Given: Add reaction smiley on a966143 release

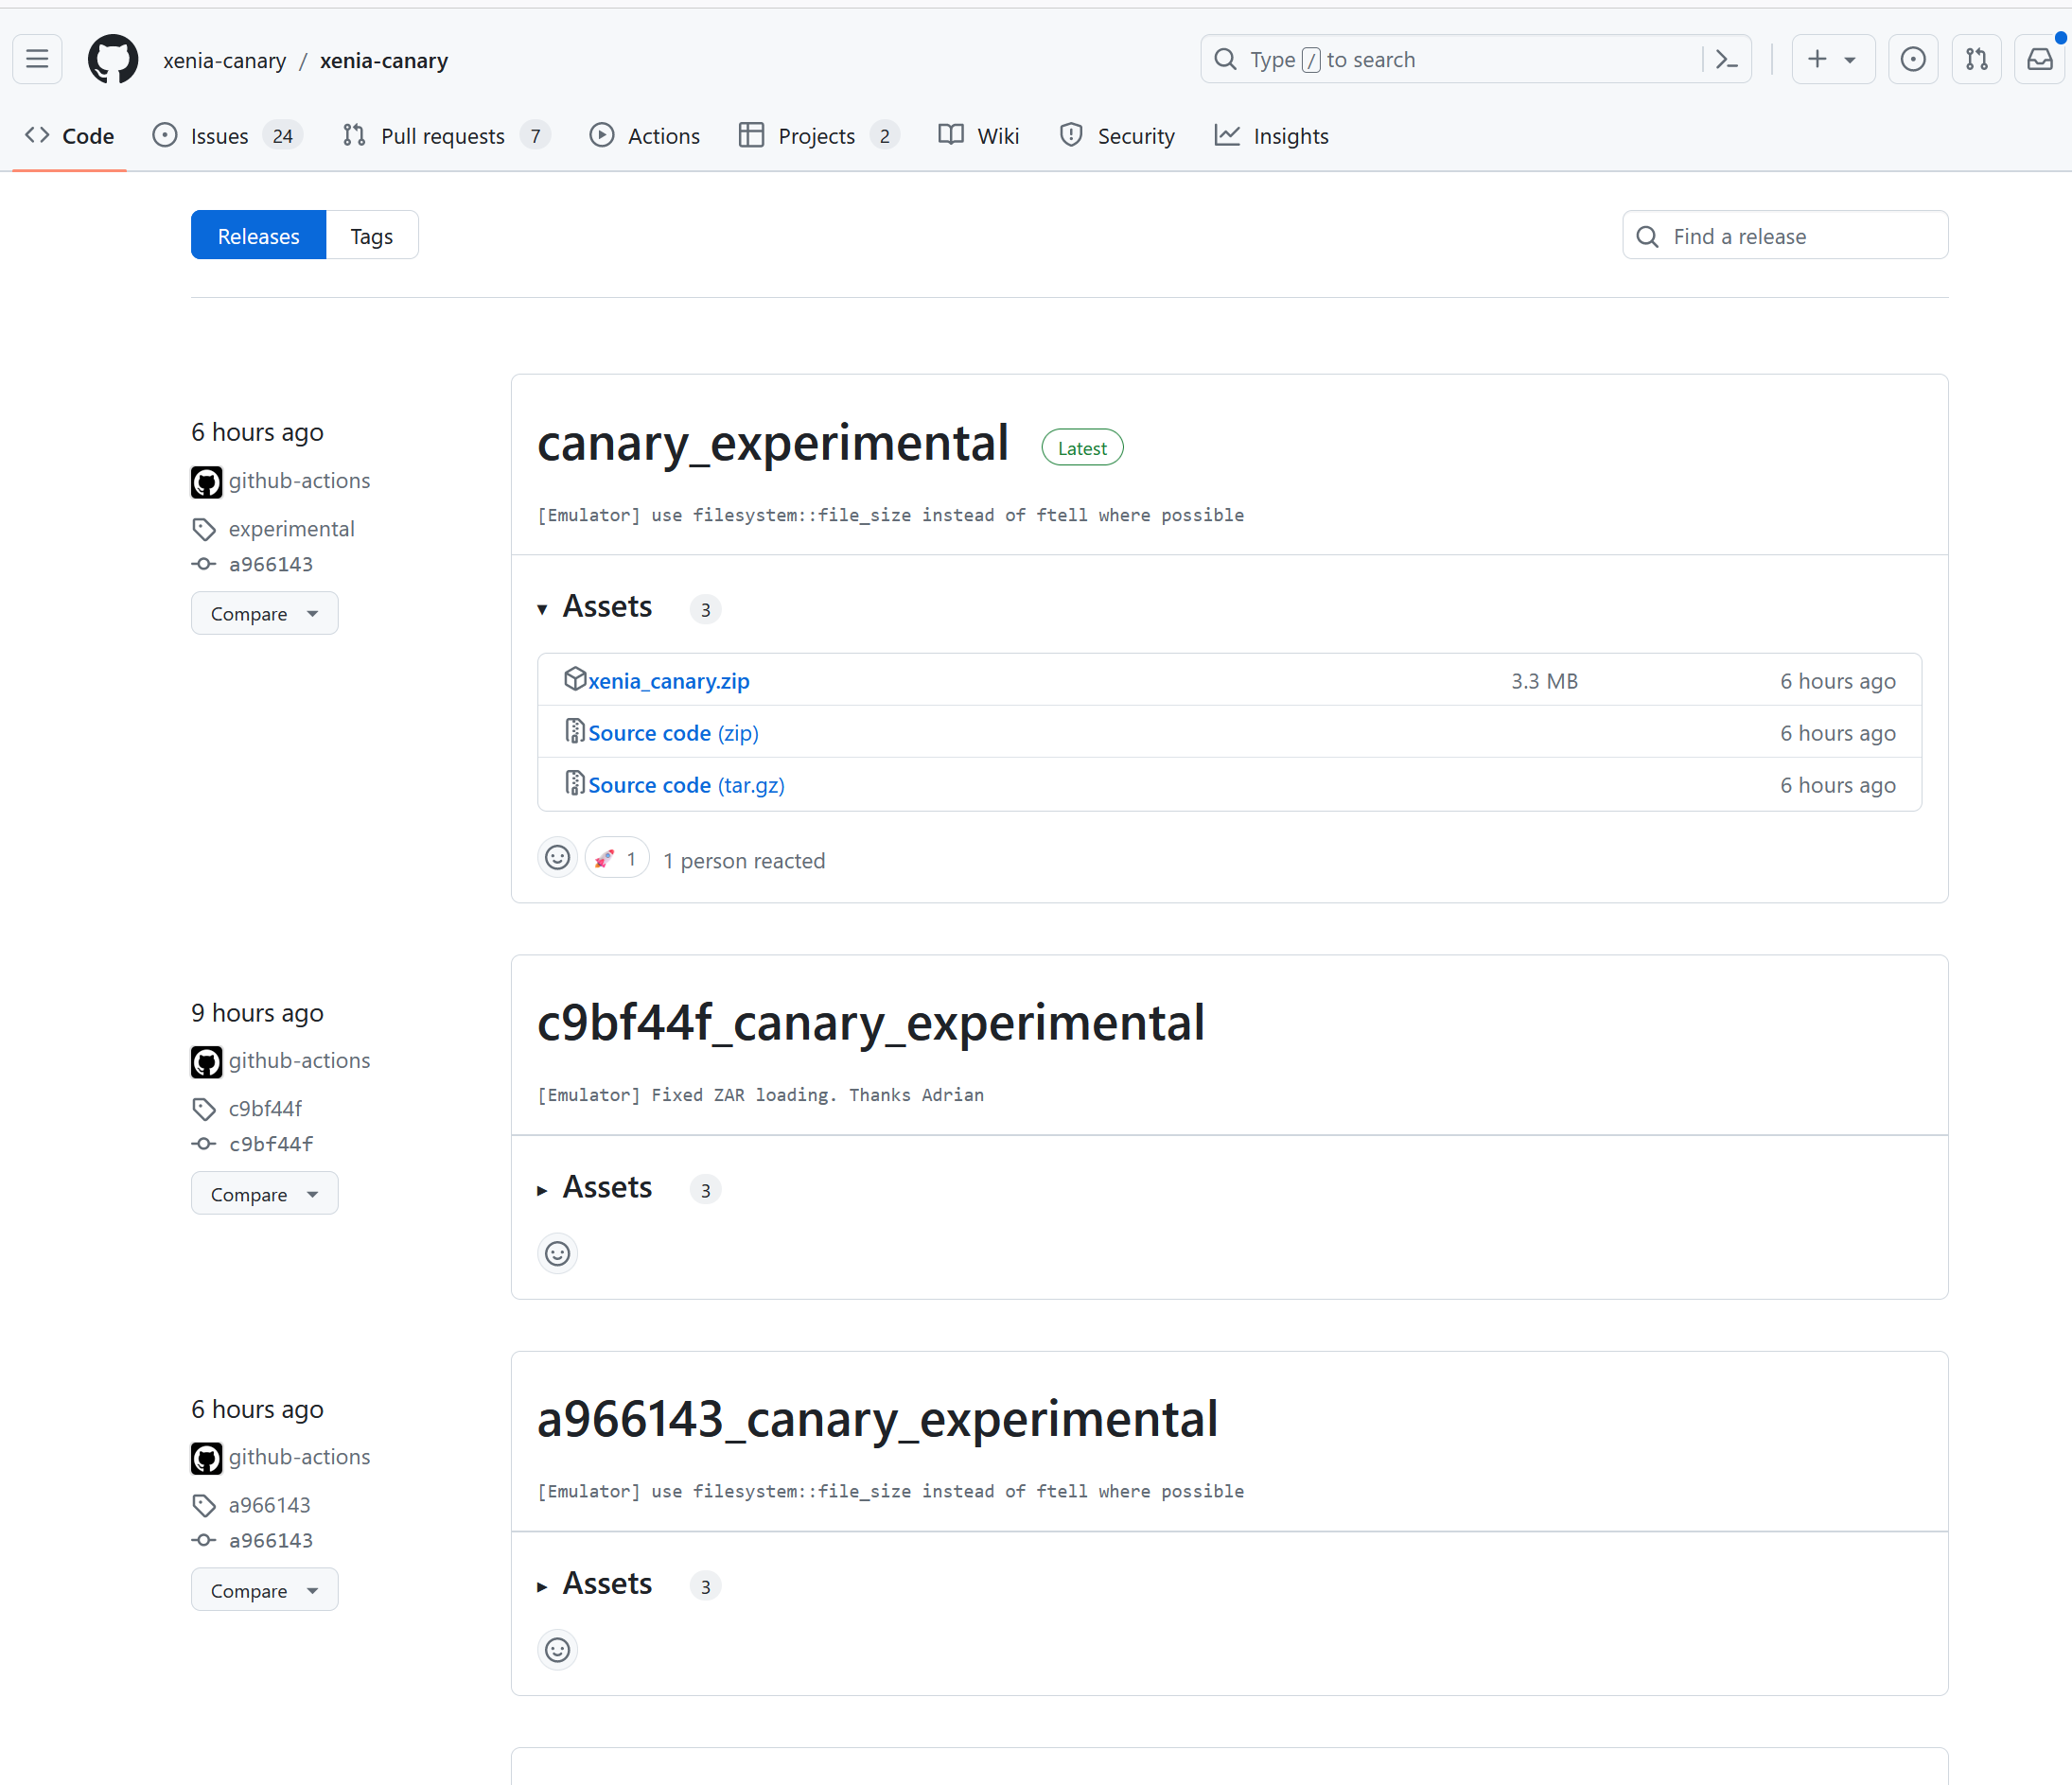Looking at the screenshot, I should (558, 1650).
